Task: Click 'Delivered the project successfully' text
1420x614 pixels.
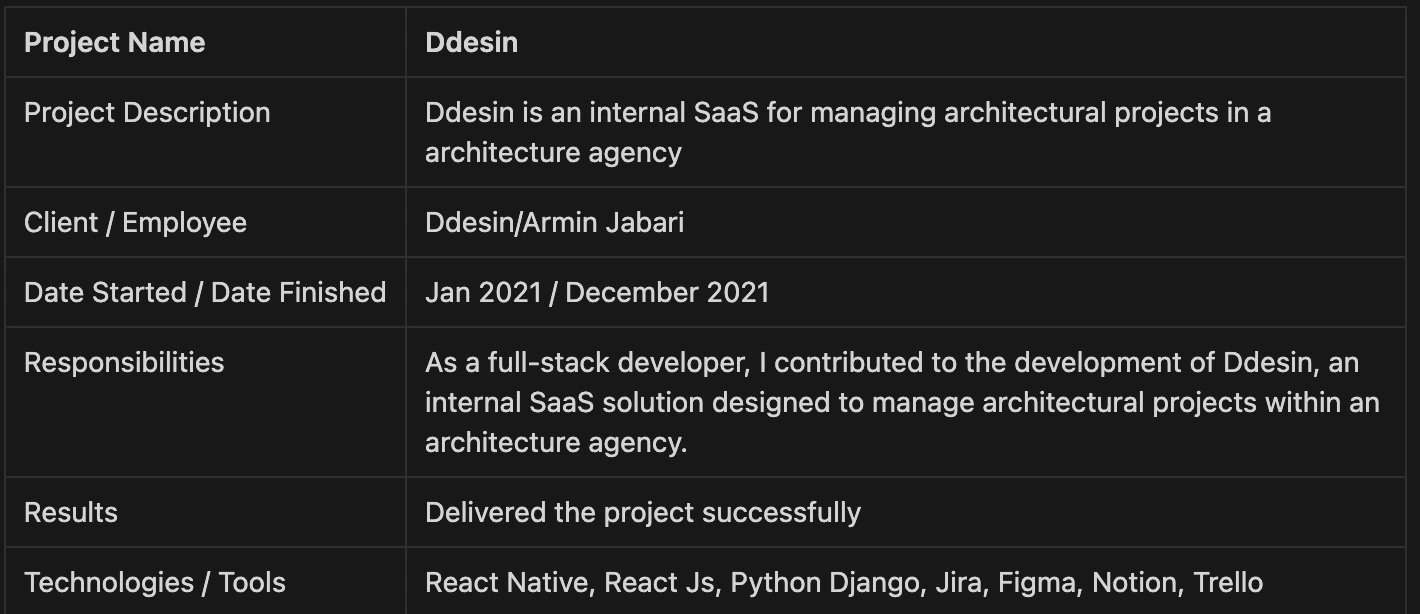Action: (642, 512)
